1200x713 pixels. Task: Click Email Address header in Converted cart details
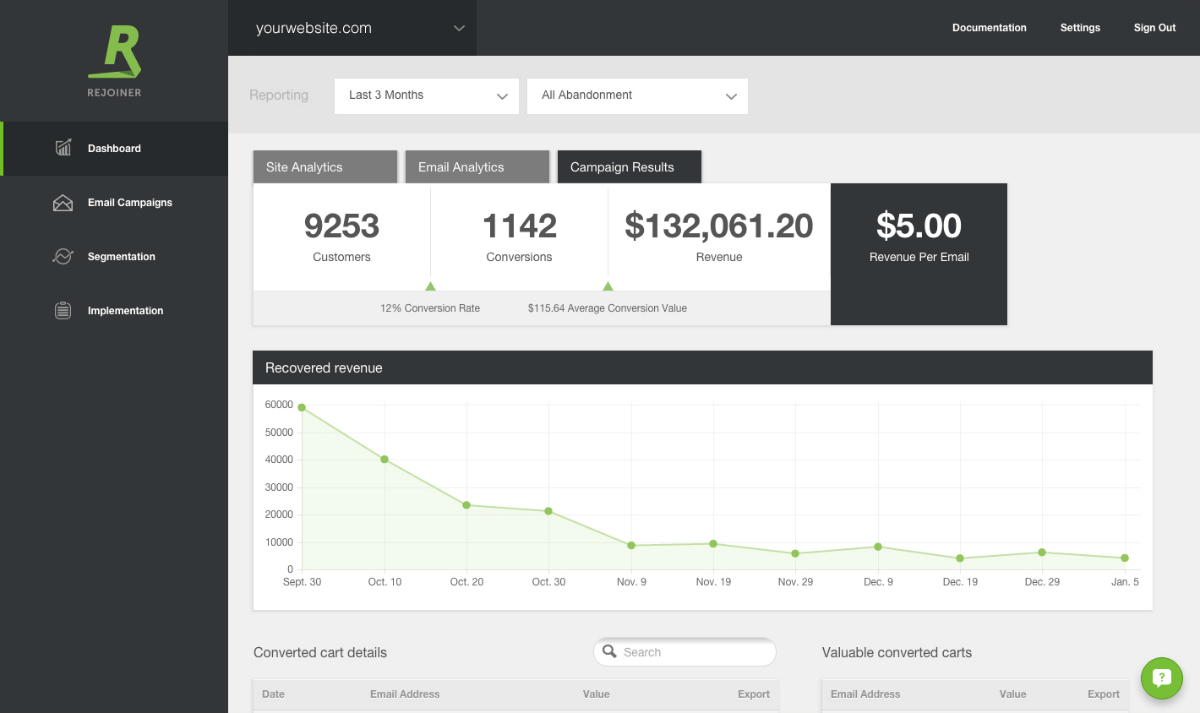pyautogui.click(x=405, y=694)
